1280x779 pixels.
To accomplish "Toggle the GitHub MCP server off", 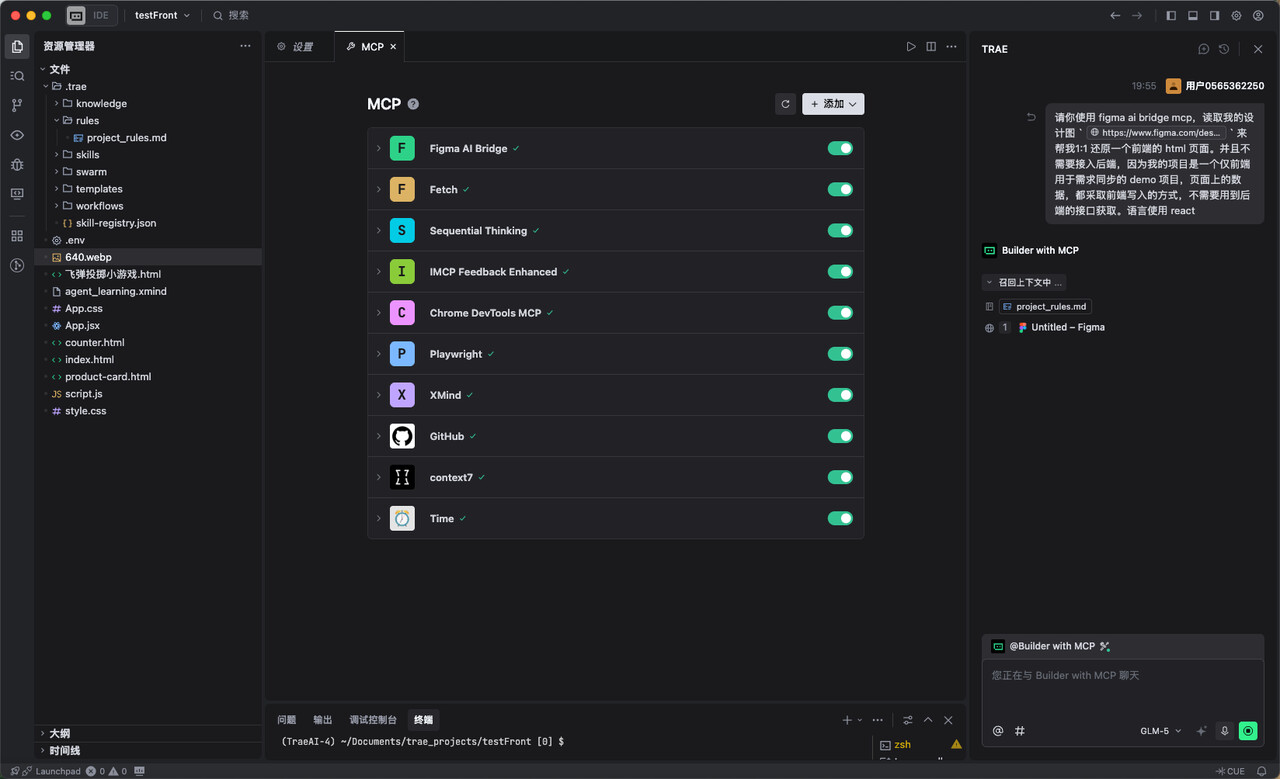I will 840,436.
